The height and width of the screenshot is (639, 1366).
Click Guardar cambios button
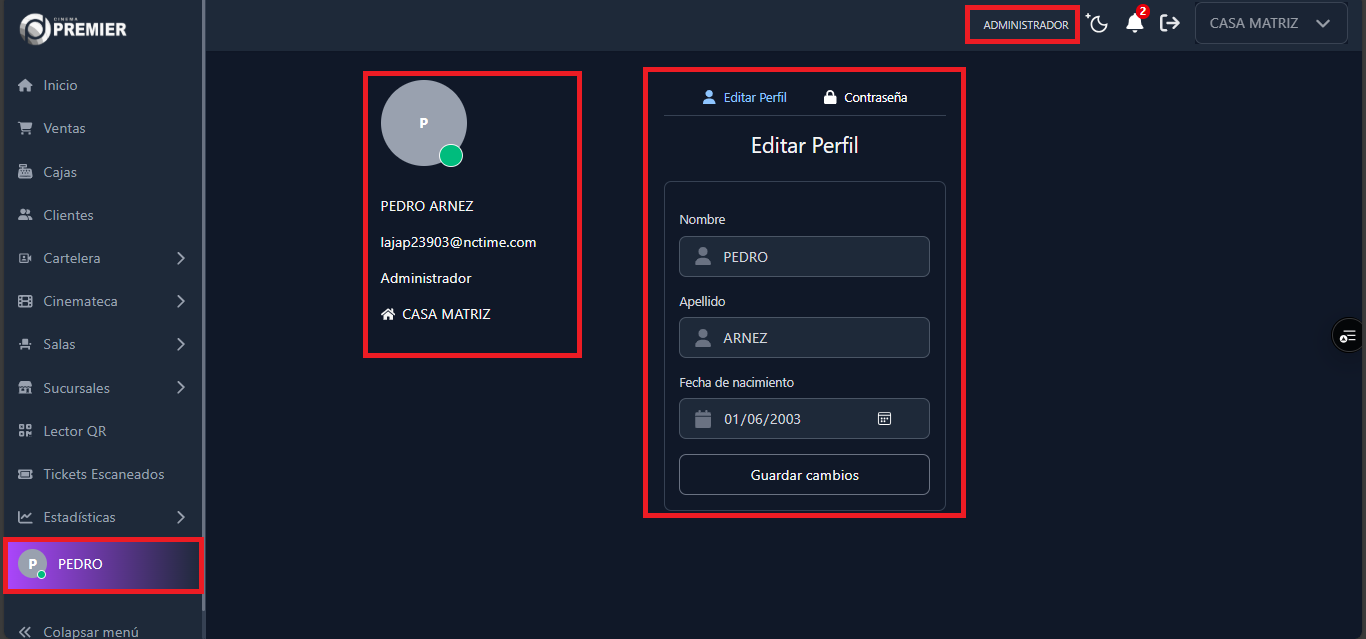[x=804, y=475]
